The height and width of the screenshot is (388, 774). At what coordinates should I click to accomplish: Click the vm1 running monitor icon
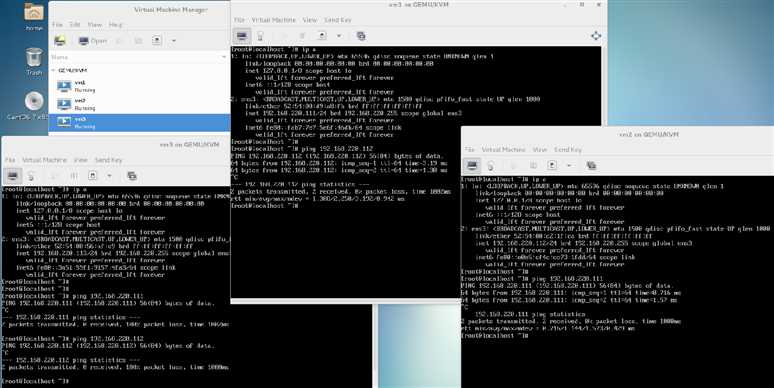64,86
